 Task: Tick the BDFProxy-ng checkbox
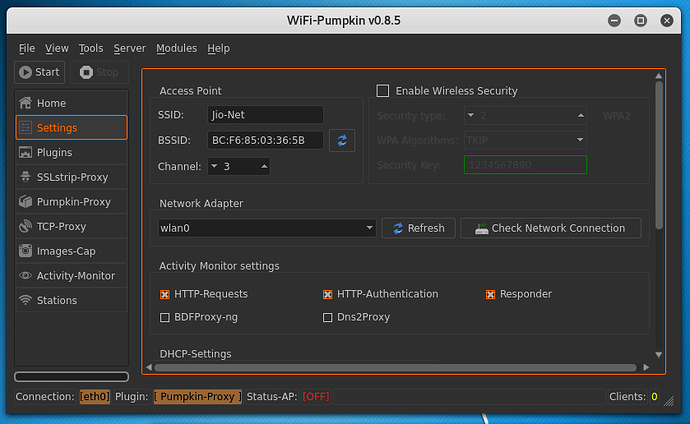[x=165, y=318]
